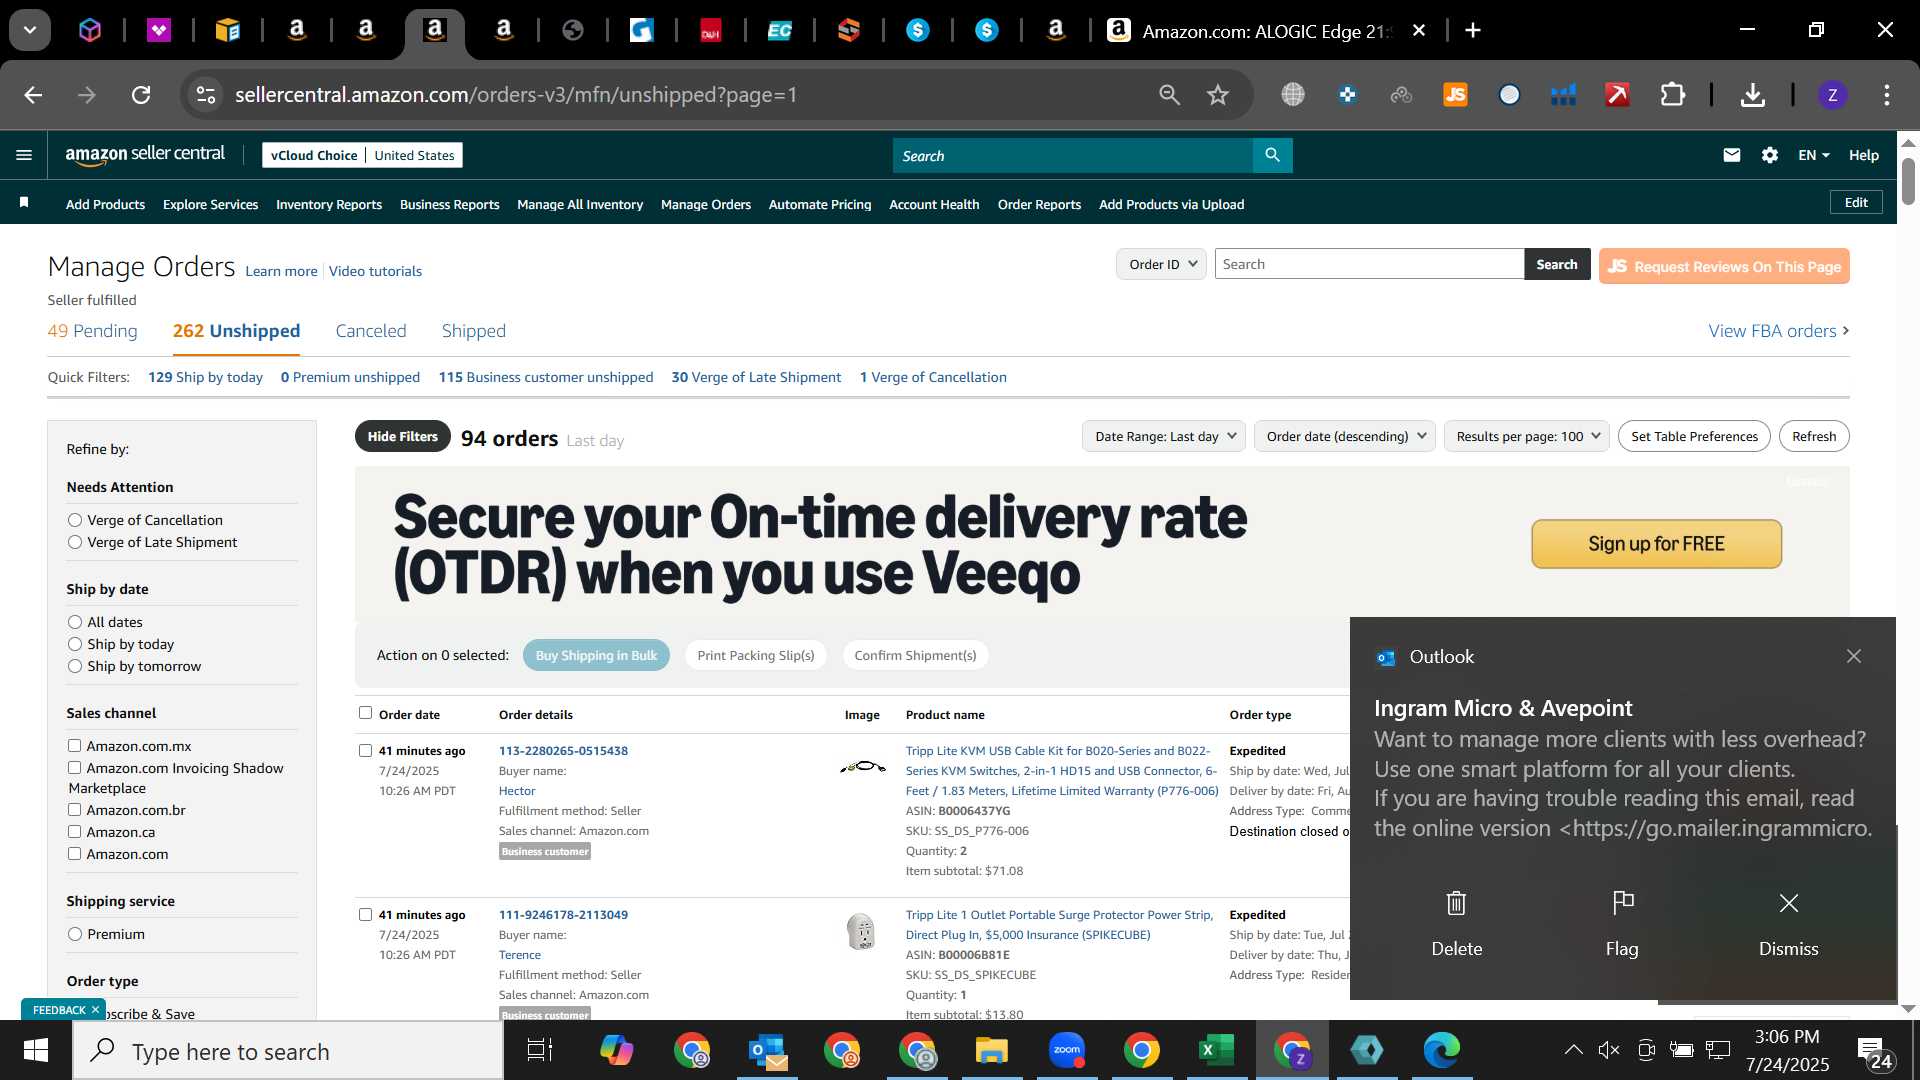Focus the Order ID search input field
Screen dimensions: 1920x1080
1369,264
